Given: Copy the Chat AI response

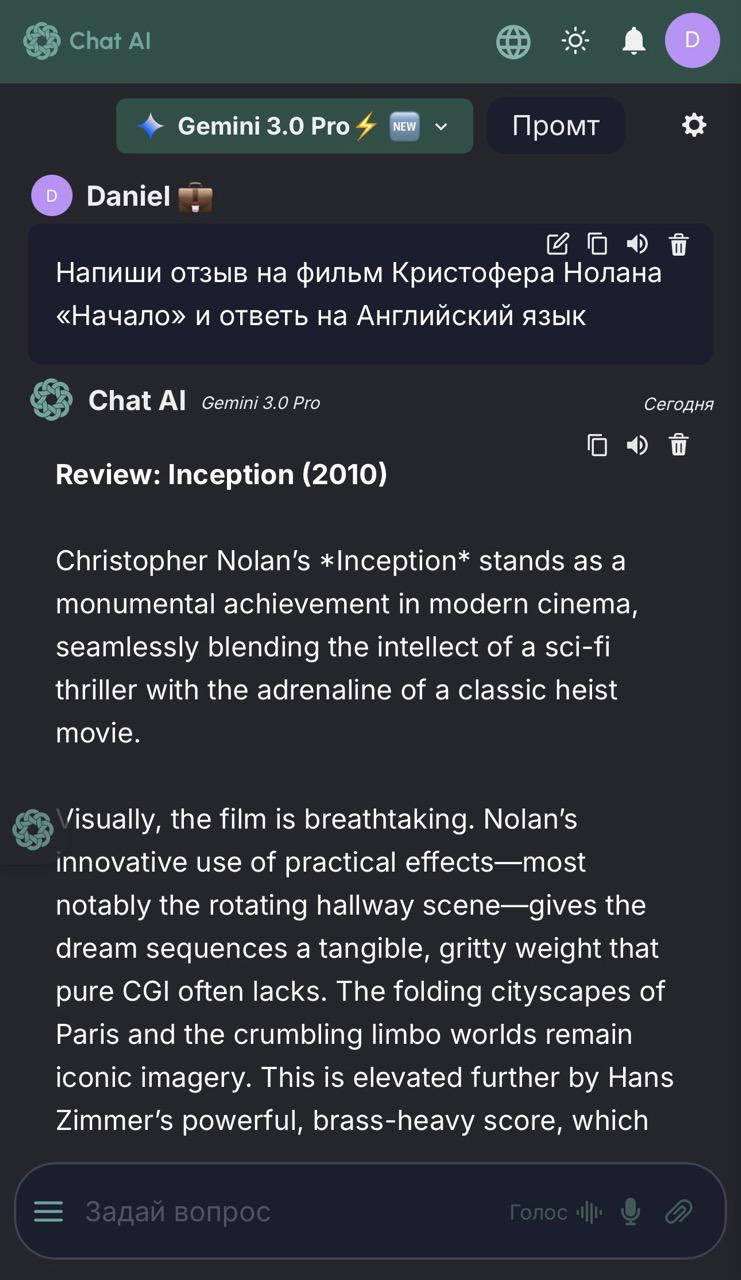Looking at the screenshot, I should 597,445.
